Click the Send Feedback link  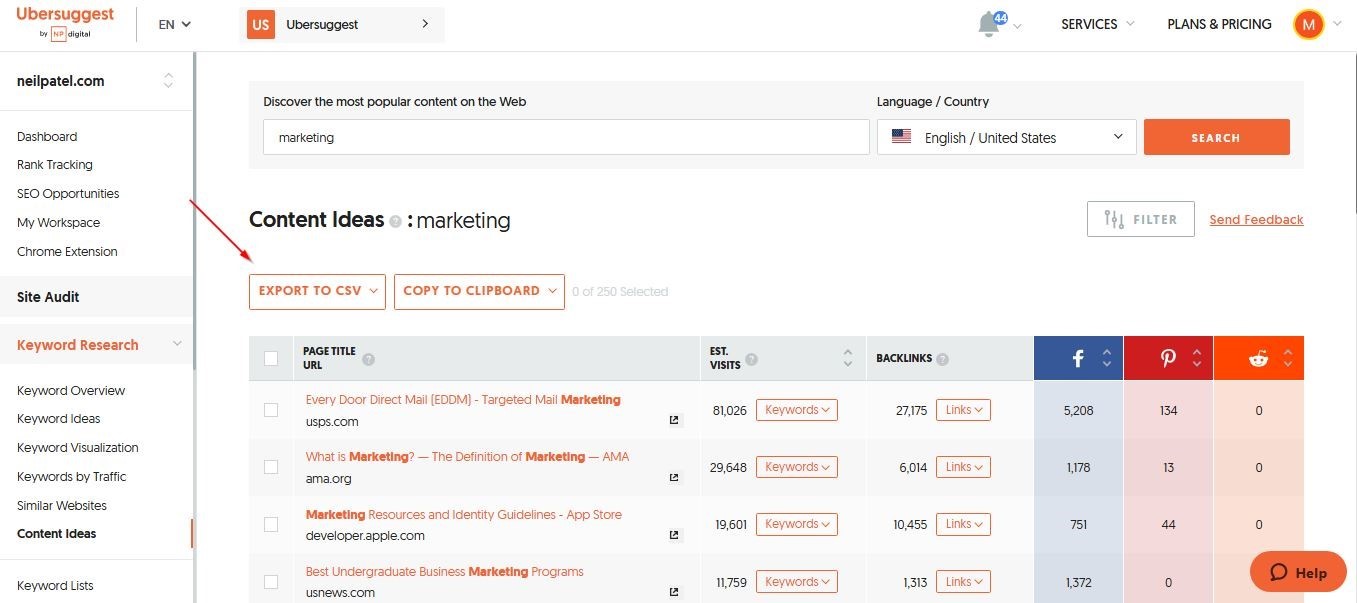1256,220
